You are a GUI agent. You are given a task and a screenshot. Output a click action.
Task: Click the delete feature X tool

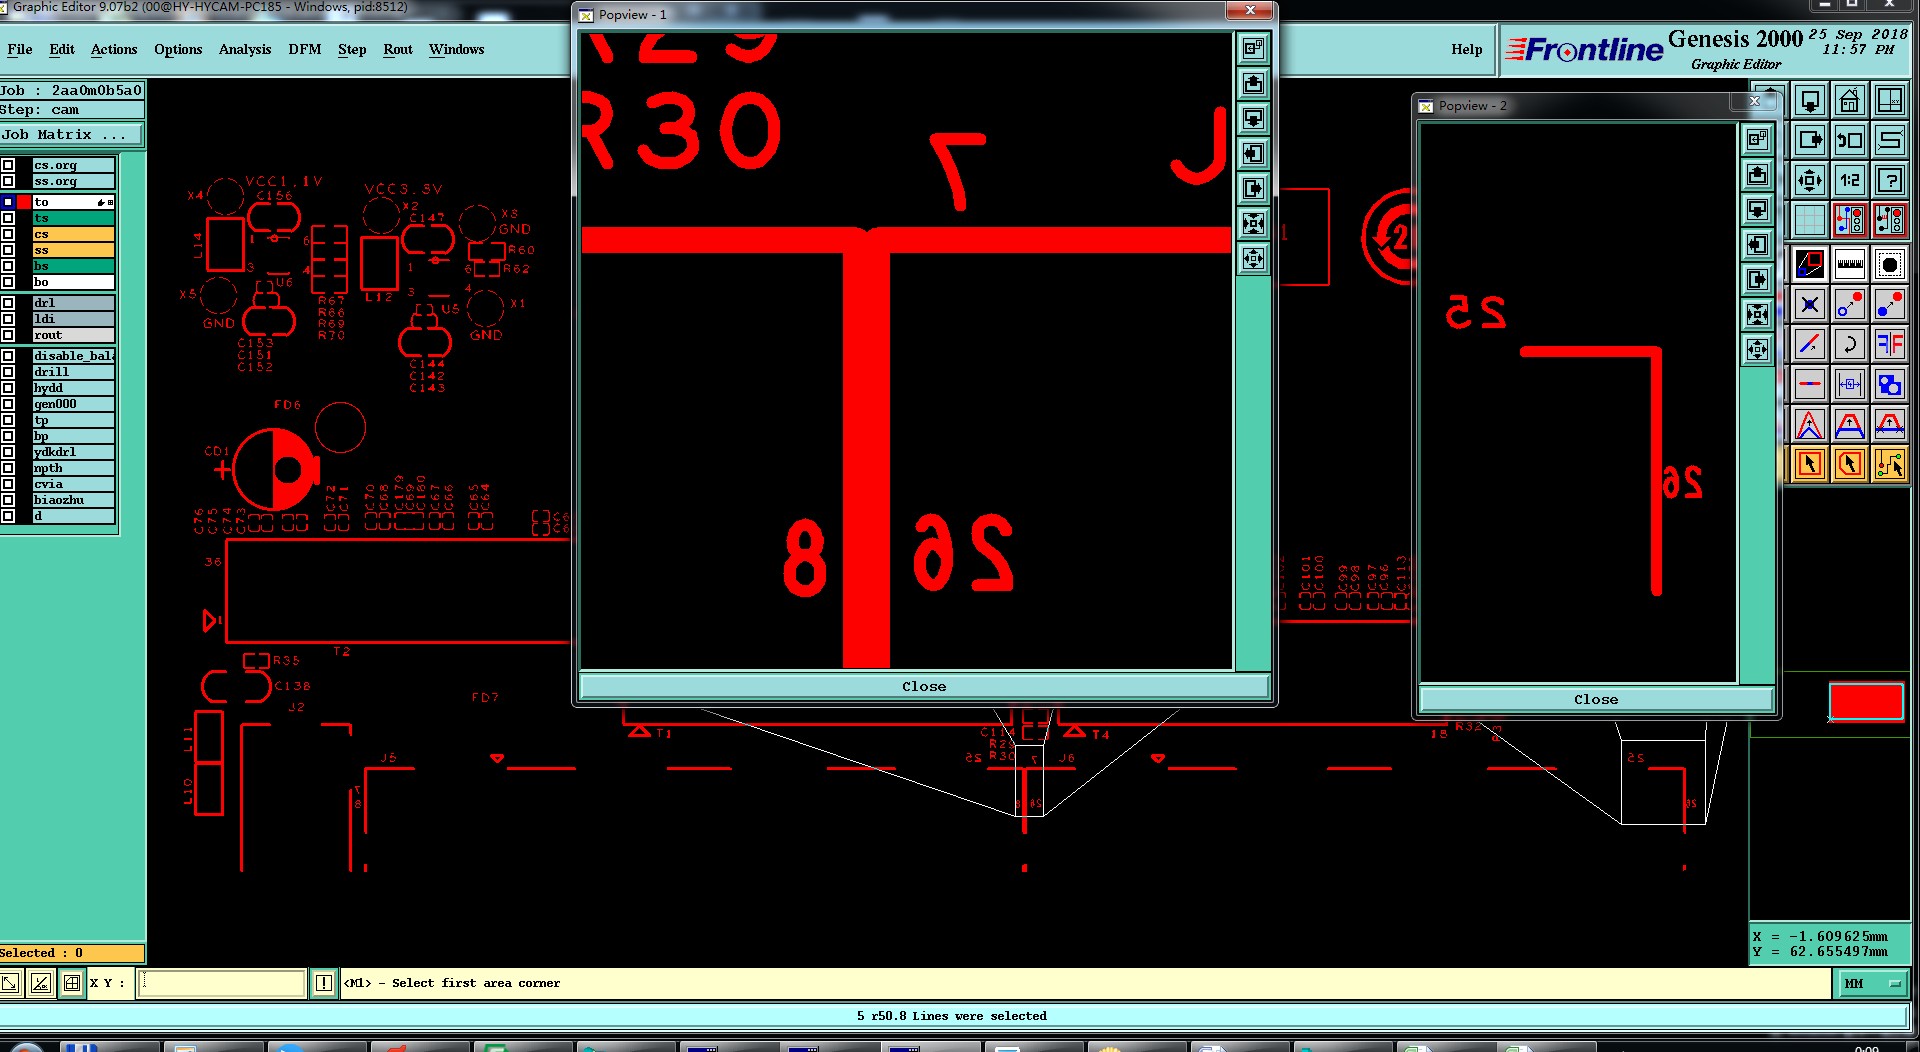(x=1809, y=305)
